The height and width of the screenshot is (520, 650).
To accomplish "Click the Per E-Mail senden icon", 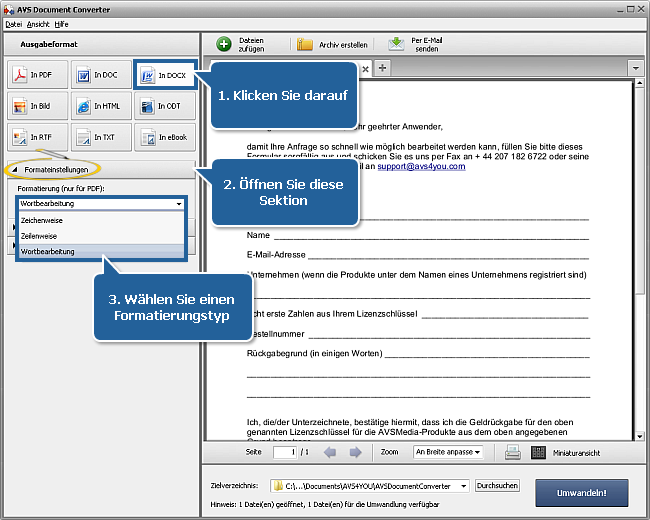I will (x=396, y=44).
